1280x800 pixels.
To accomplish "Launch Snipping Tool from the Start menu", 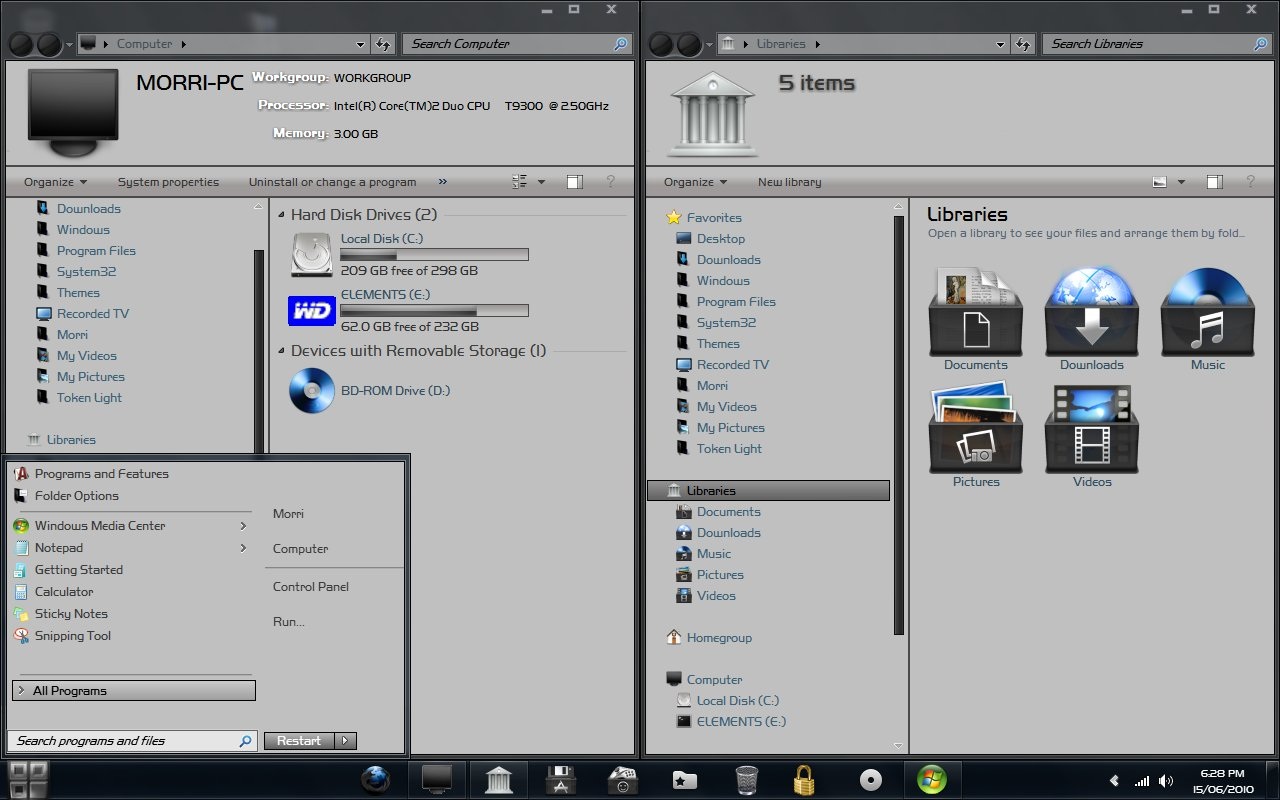I will tap(71, 635).
